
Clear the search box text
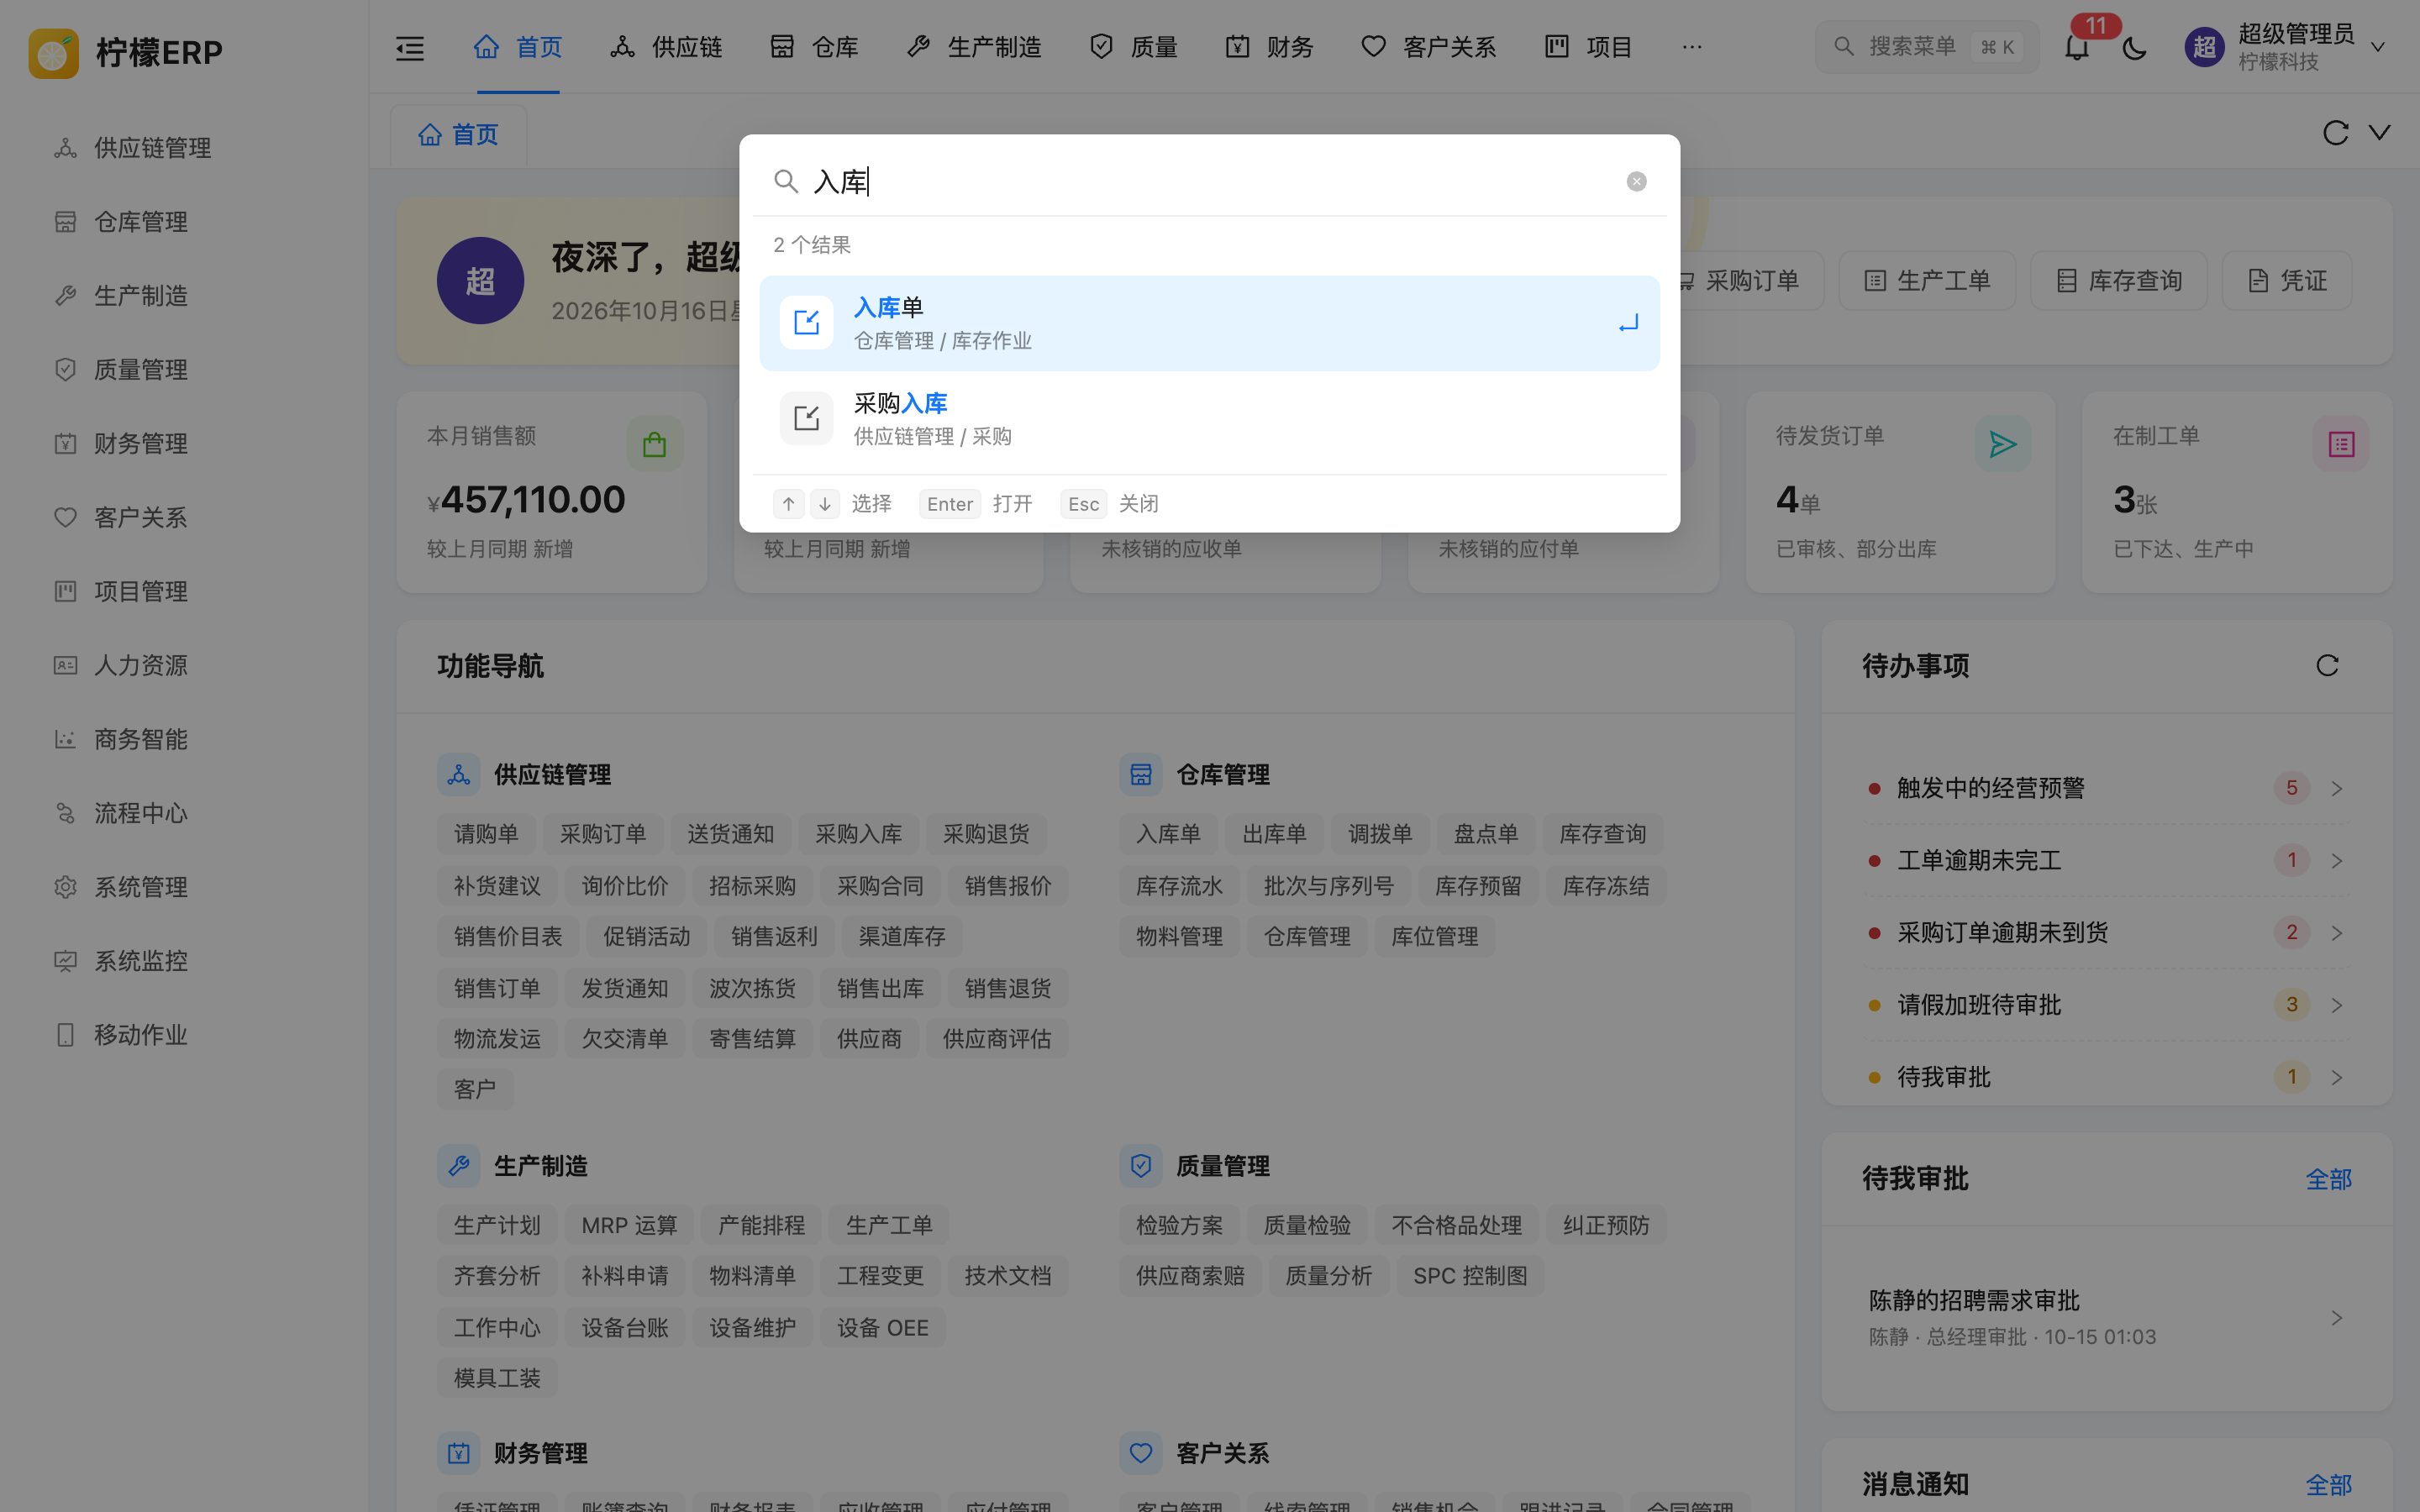click(x=1636, y=181)
